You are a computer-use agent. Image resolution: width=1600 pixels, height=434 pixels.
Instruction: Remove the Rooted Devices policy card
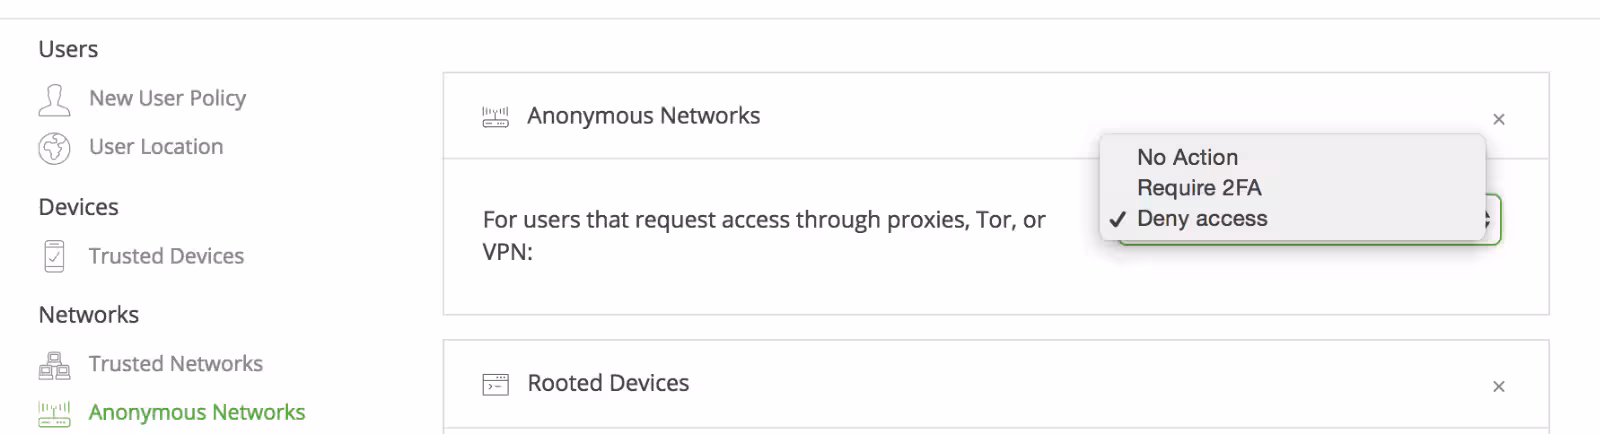pos(1498,386)
